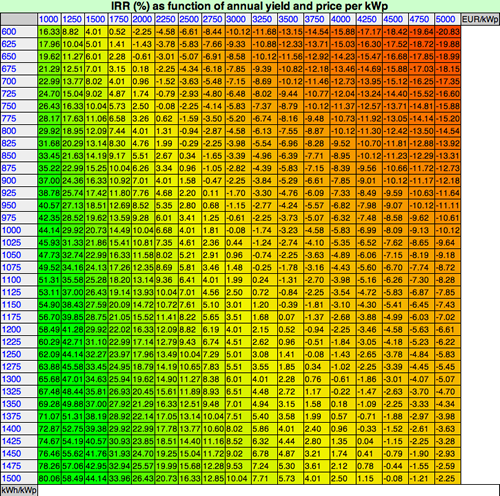500x496 pixels.
Task: Select cell 29.92 in row 800
Action: coord(49,131)
